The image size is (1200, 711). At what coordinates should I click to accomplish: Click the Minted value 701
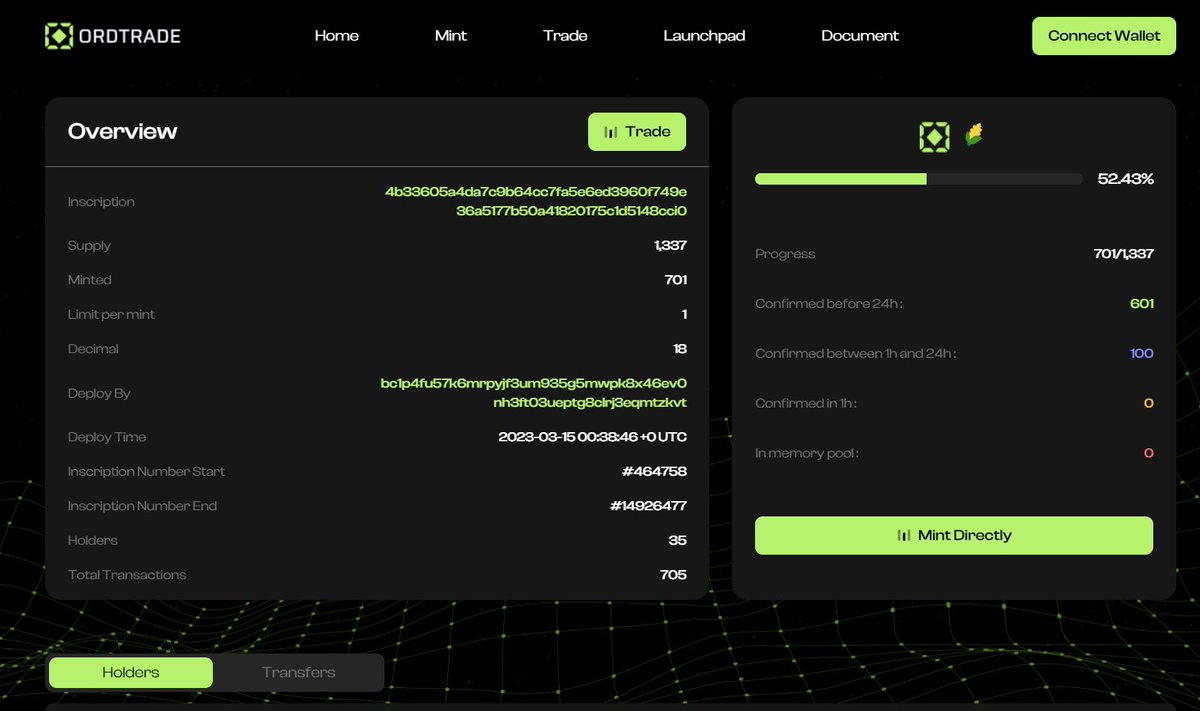tap(676, 280)
